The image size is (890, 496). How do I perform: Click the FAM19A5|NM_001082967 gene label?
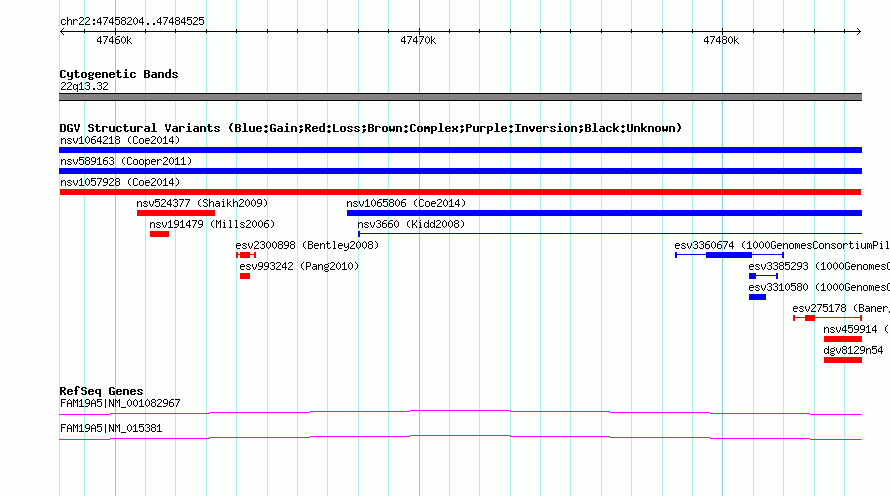click(120, 403)
